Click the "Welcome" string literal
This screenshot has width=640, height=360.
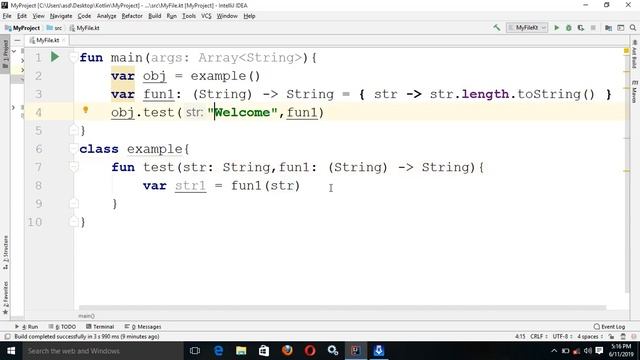tap(242, 112)
